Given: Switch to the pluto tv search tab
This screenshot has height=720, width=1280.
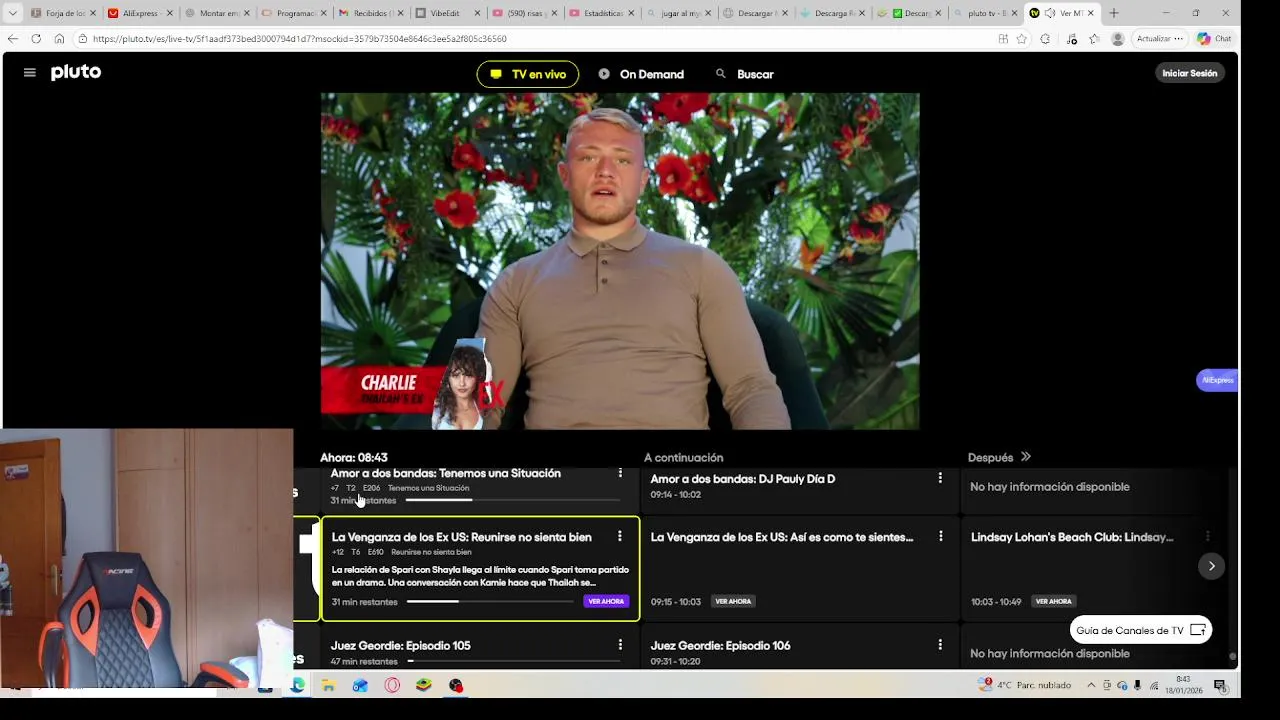Looking at the screenshot, I should 985,13.
